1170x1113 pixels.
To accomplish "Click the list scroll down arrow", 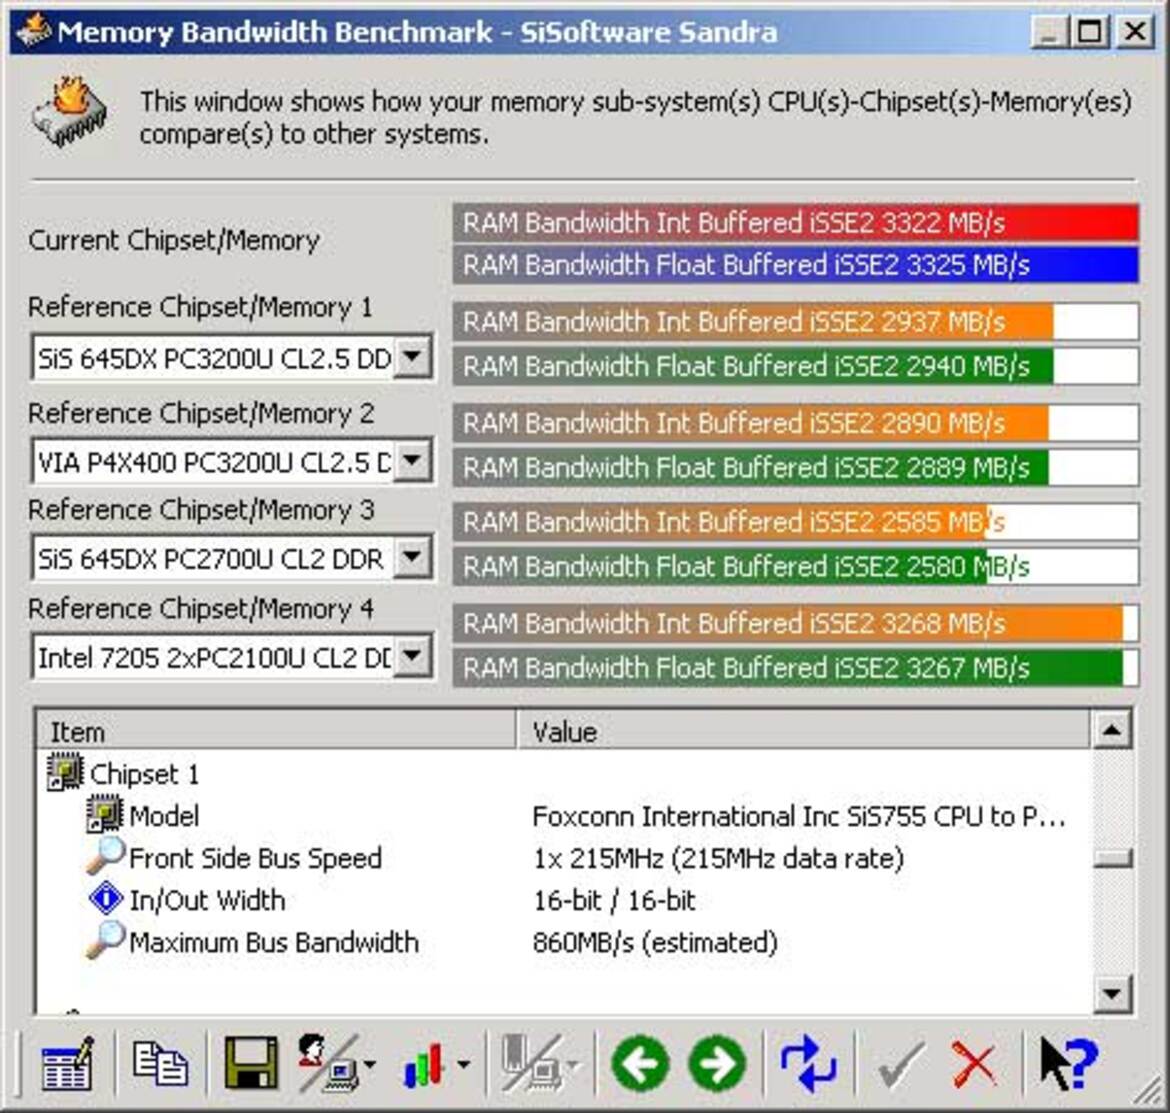I will [x=1112, y=993].
